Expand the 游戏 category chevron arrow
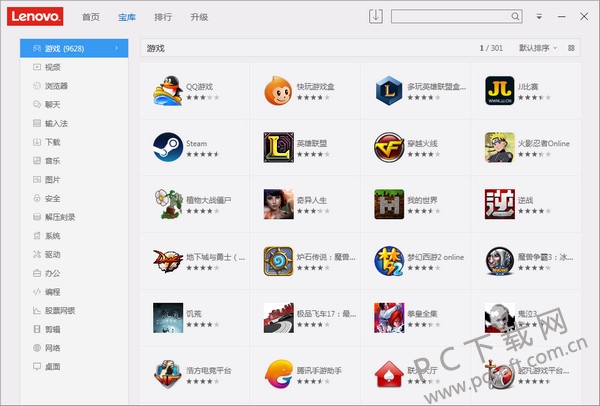The image size is (600, 406). 116,48
